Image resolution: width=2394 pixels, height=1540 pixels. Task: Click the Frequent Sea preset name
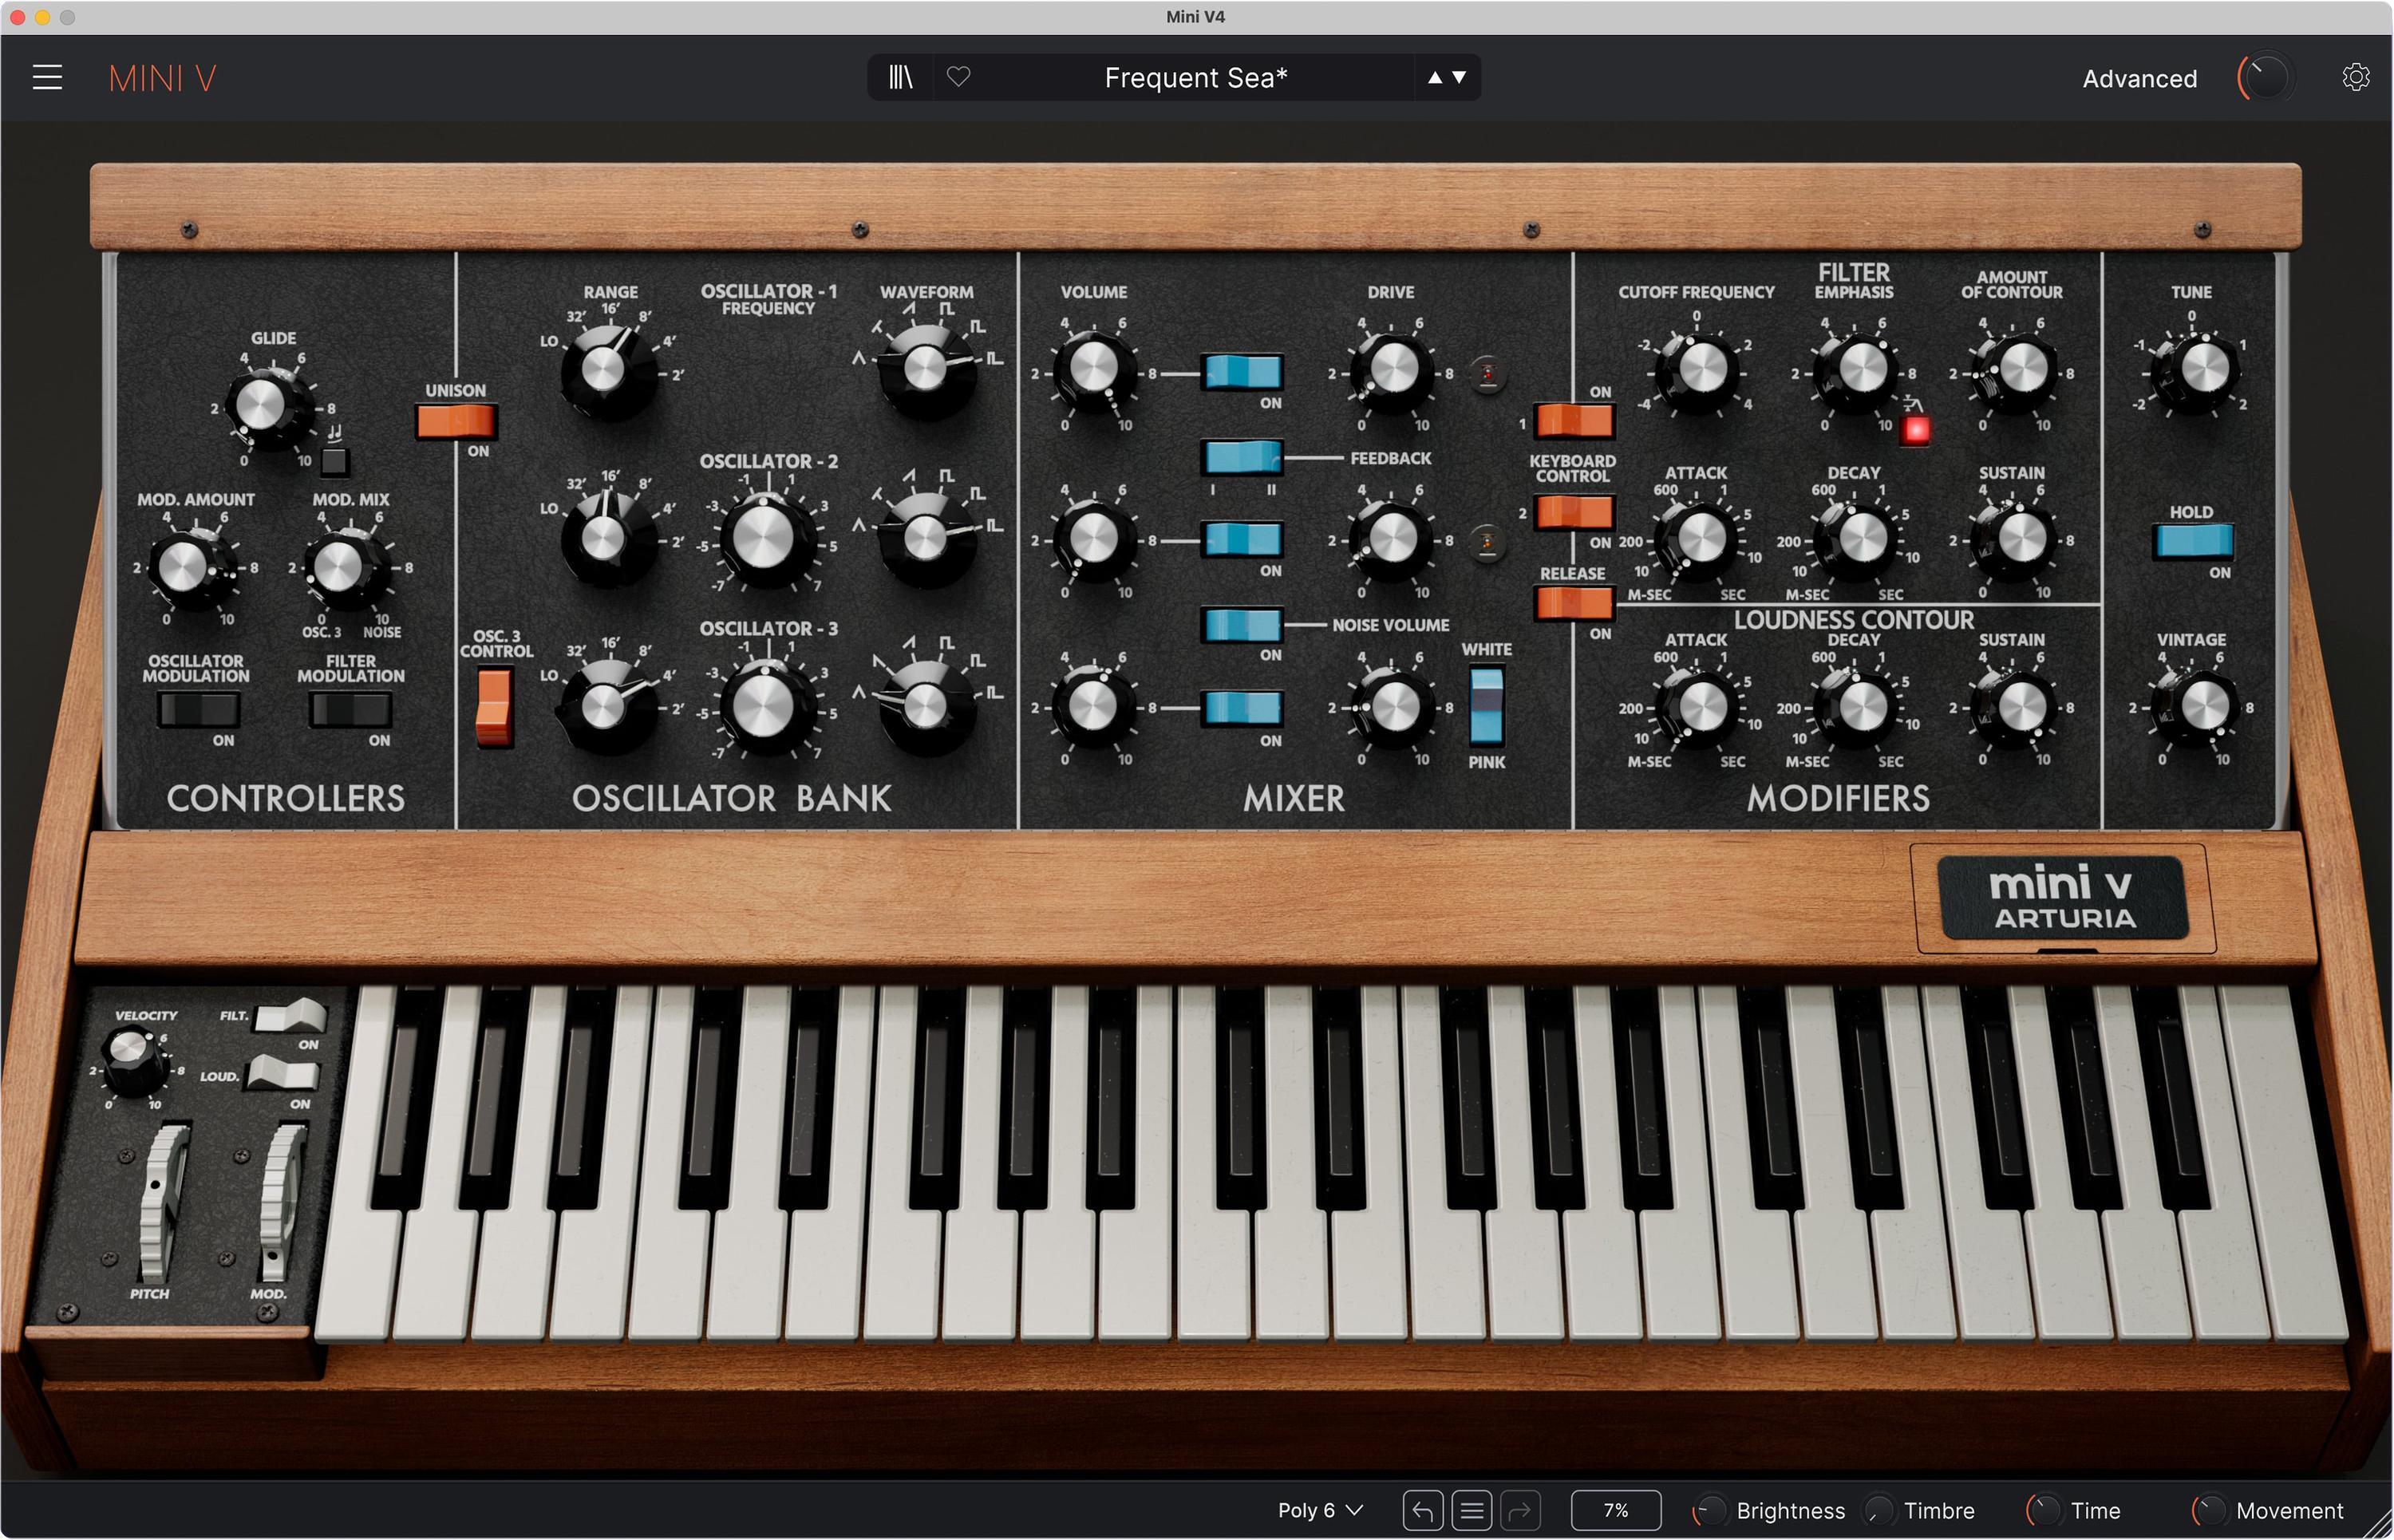[x=1195, y=77]
